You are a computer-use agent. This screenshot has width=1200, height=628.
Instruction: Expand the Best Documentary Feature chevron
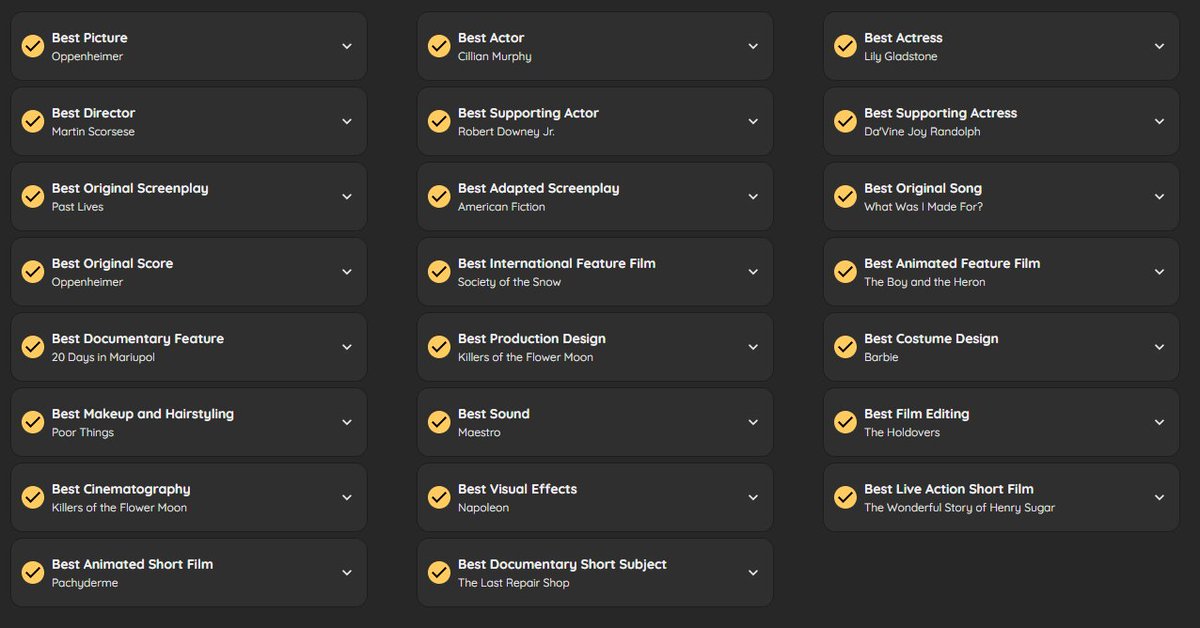click(347, 347)
